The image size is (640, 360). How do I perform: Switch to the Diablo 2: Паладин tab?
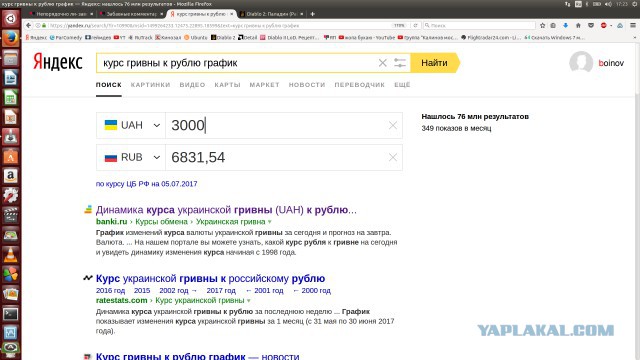point(271,14)
